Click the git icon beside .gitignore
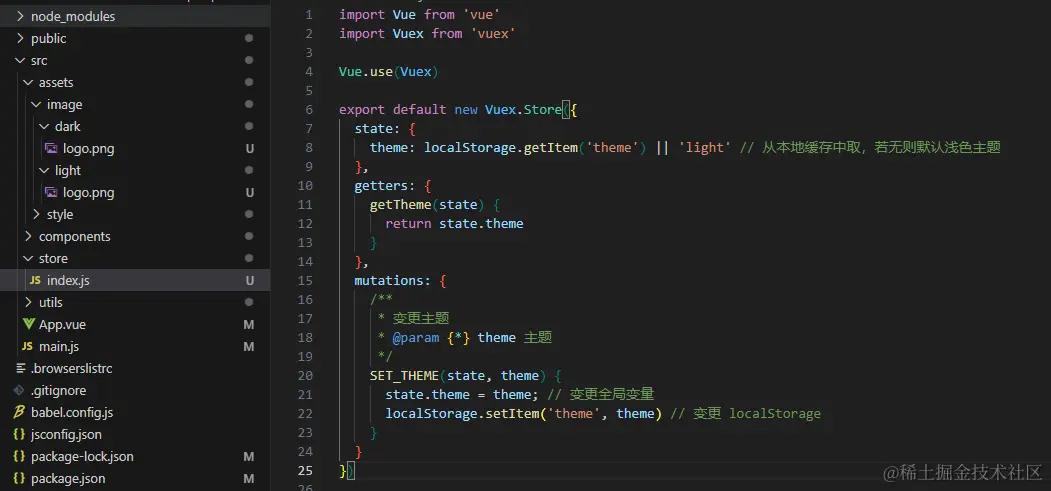This screenshot has width=1051, height=491. click(19, 391)
